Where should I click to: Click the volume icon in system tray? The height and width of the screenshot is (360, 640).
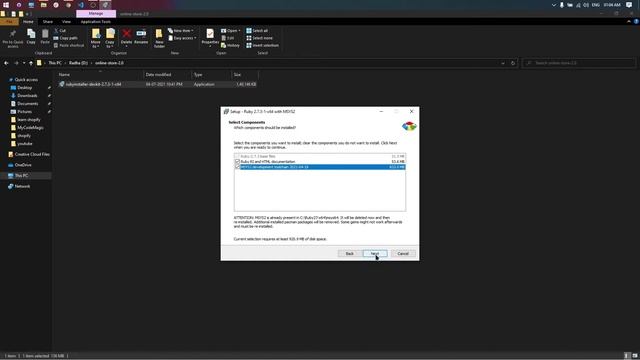point(586,5)
